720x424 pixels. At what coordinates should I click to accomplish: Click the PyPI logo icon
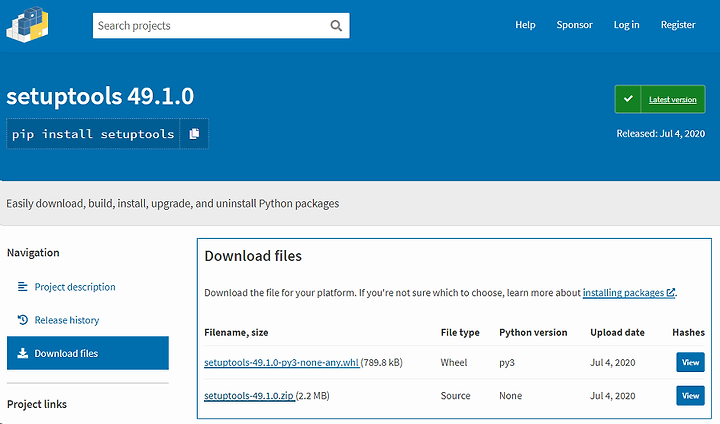coord(27,25)
